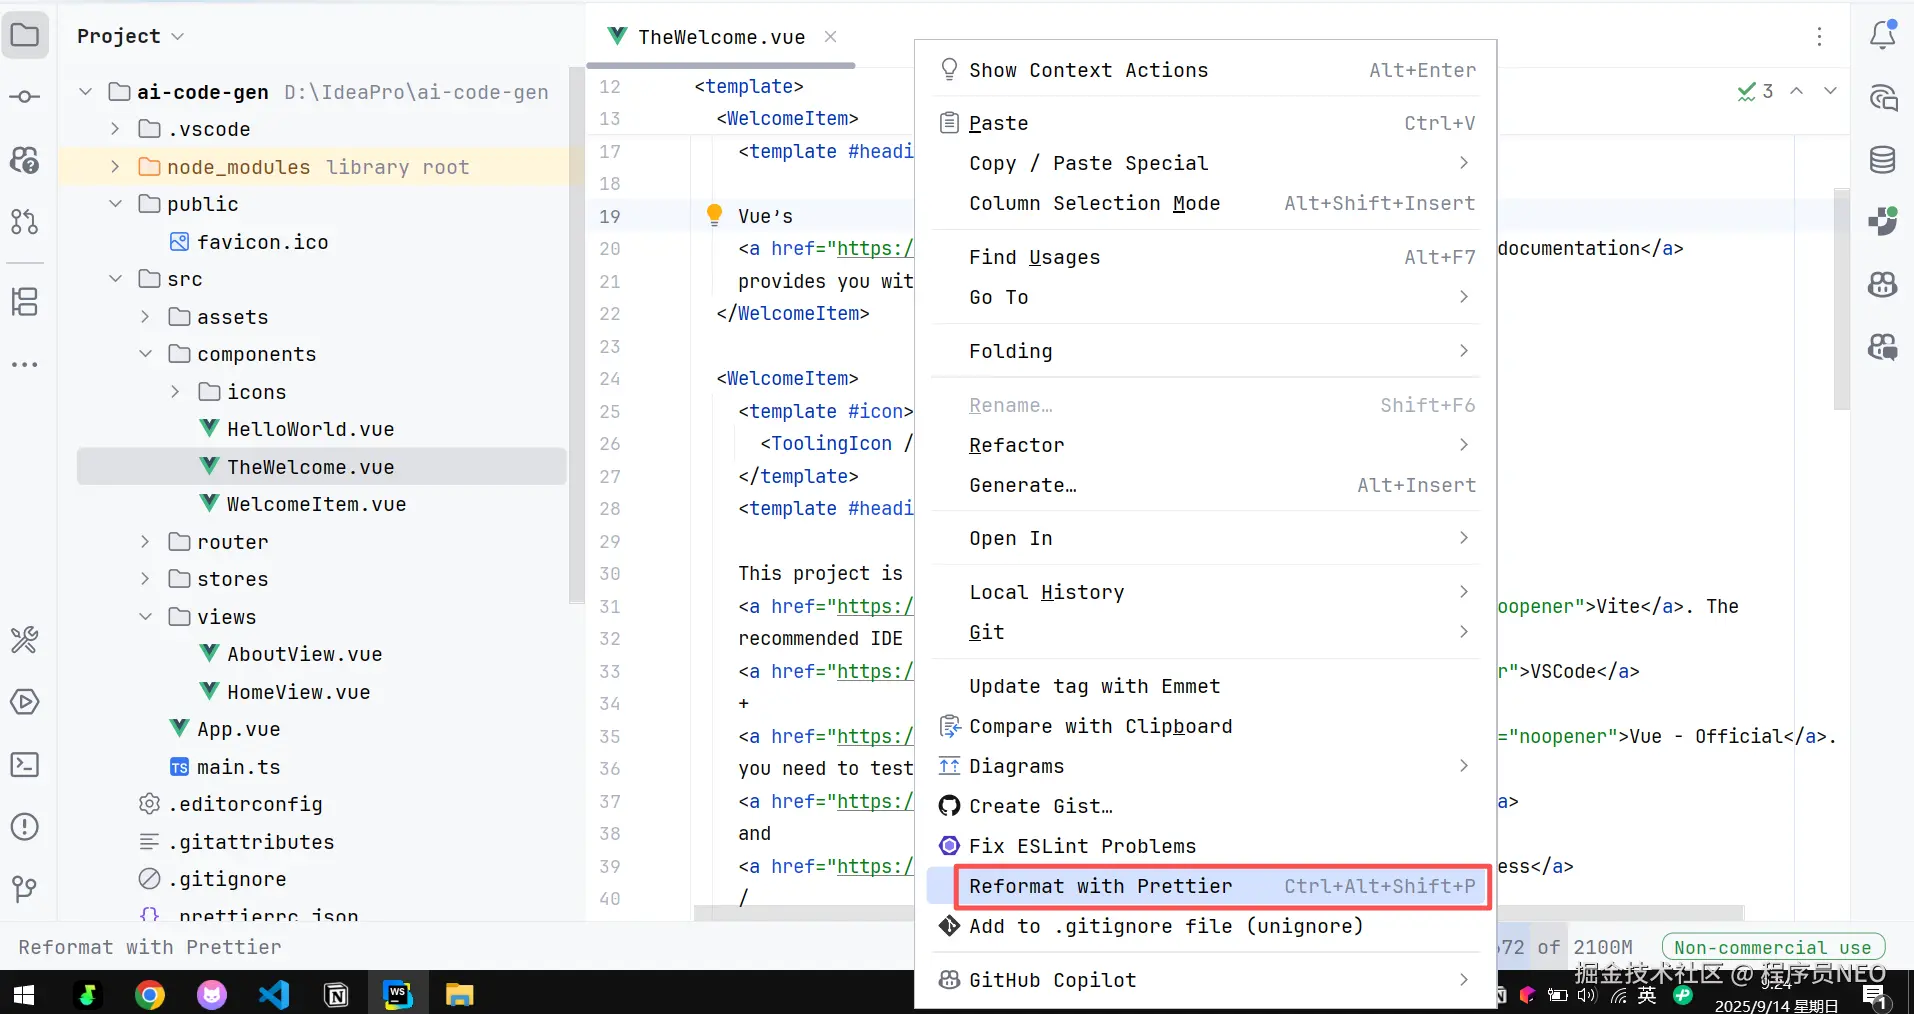Collapse the public folder

click(115, 204)
